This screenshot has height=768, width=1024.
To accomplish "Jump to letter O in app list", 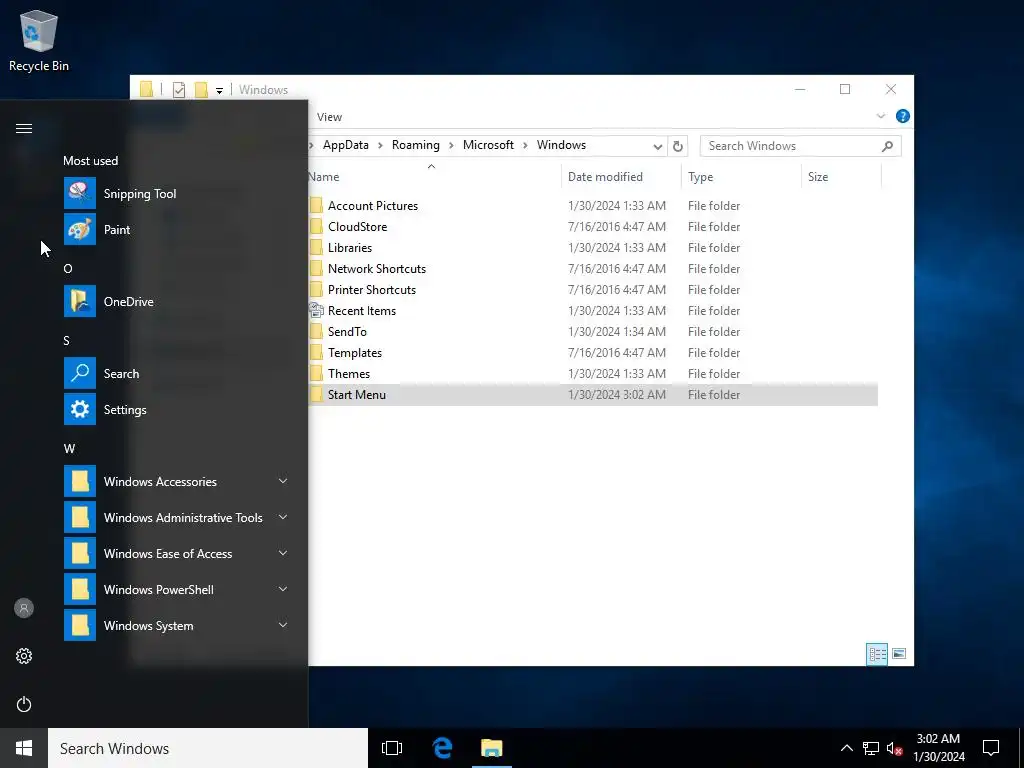I will 68,268.
